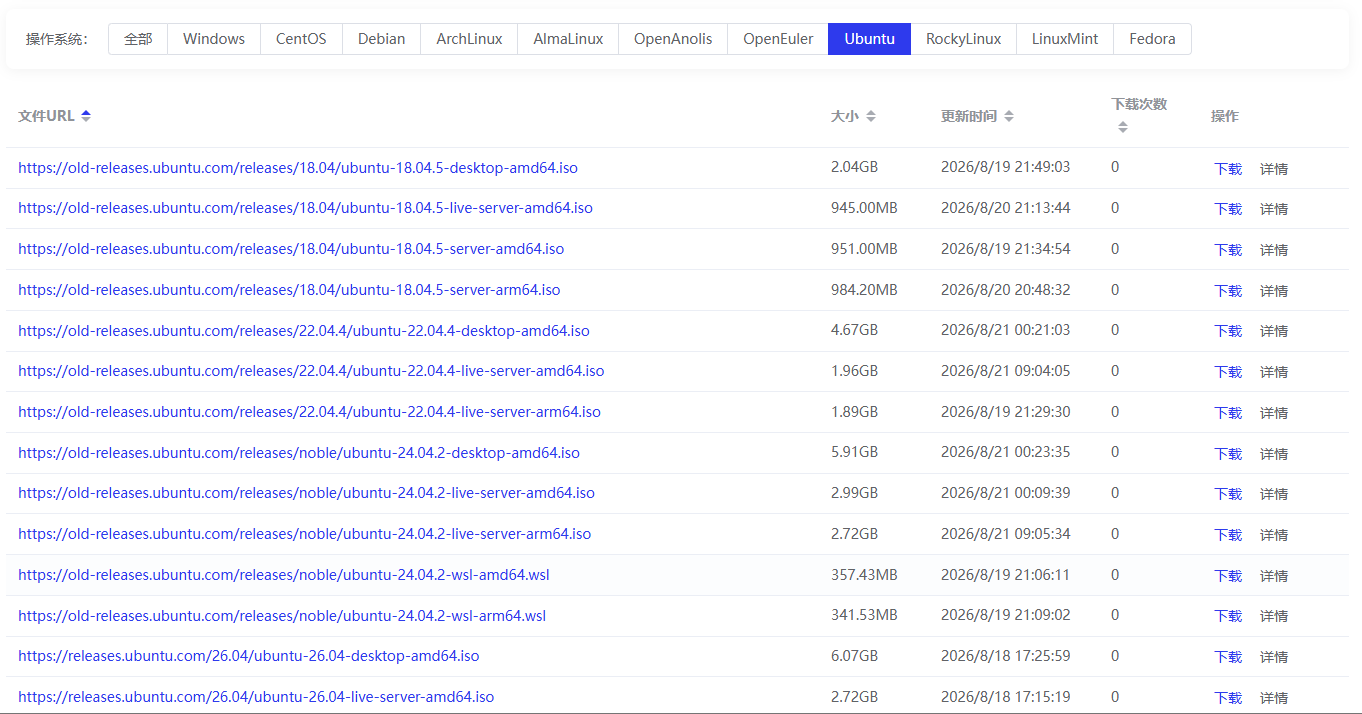View 详情 for ubuntu-24.04.2-live-server-amd64.iso
The width and height of the screenshot is (1362, 714).
click(x=1274, y=494)
